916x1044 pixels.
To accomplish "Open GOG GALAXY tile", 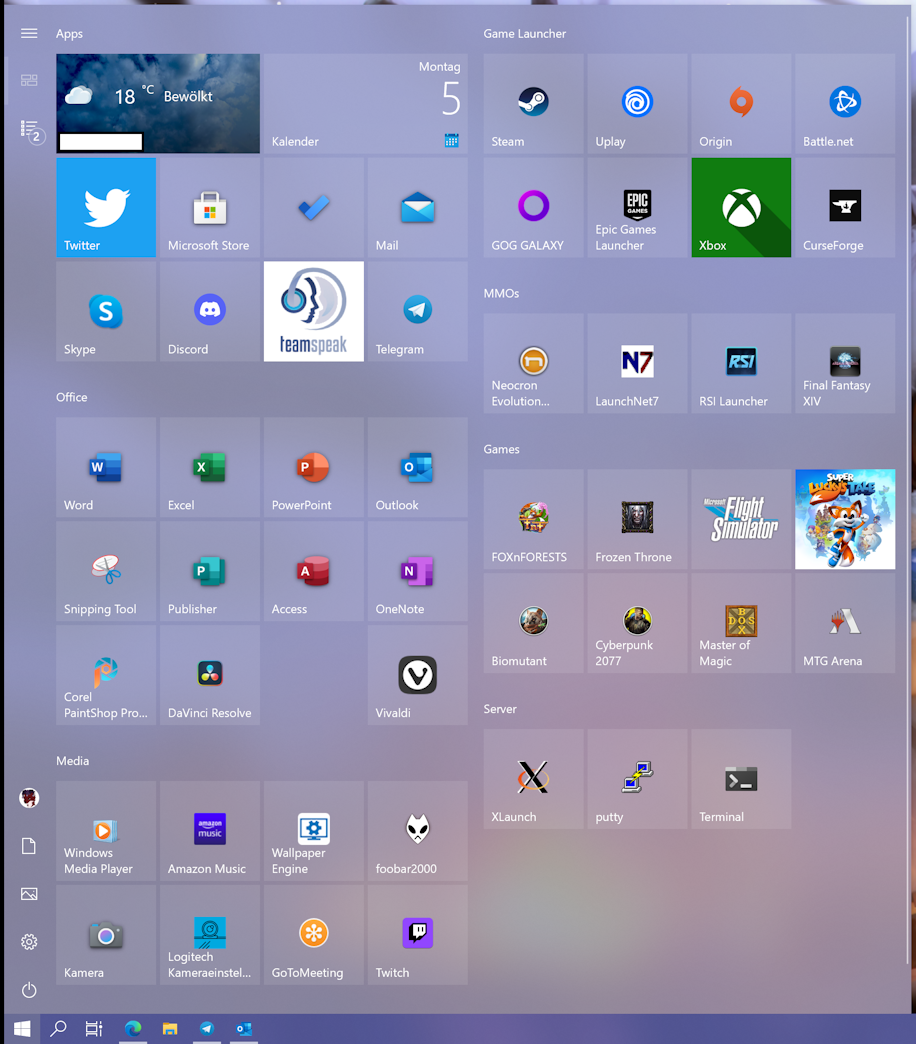I will pos(533,207).
